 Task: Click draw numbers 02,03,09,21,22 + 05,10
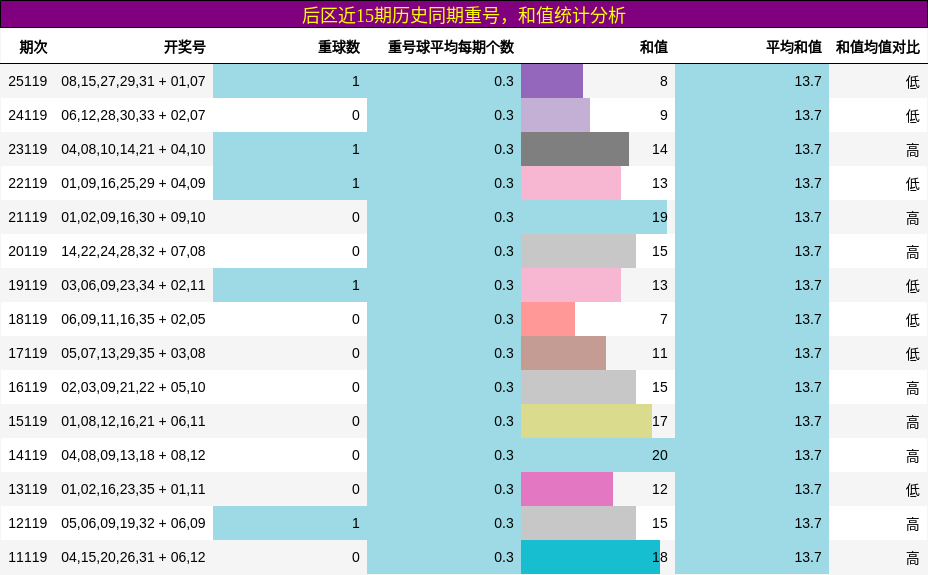pyautogui.click(x=133, y=387)
